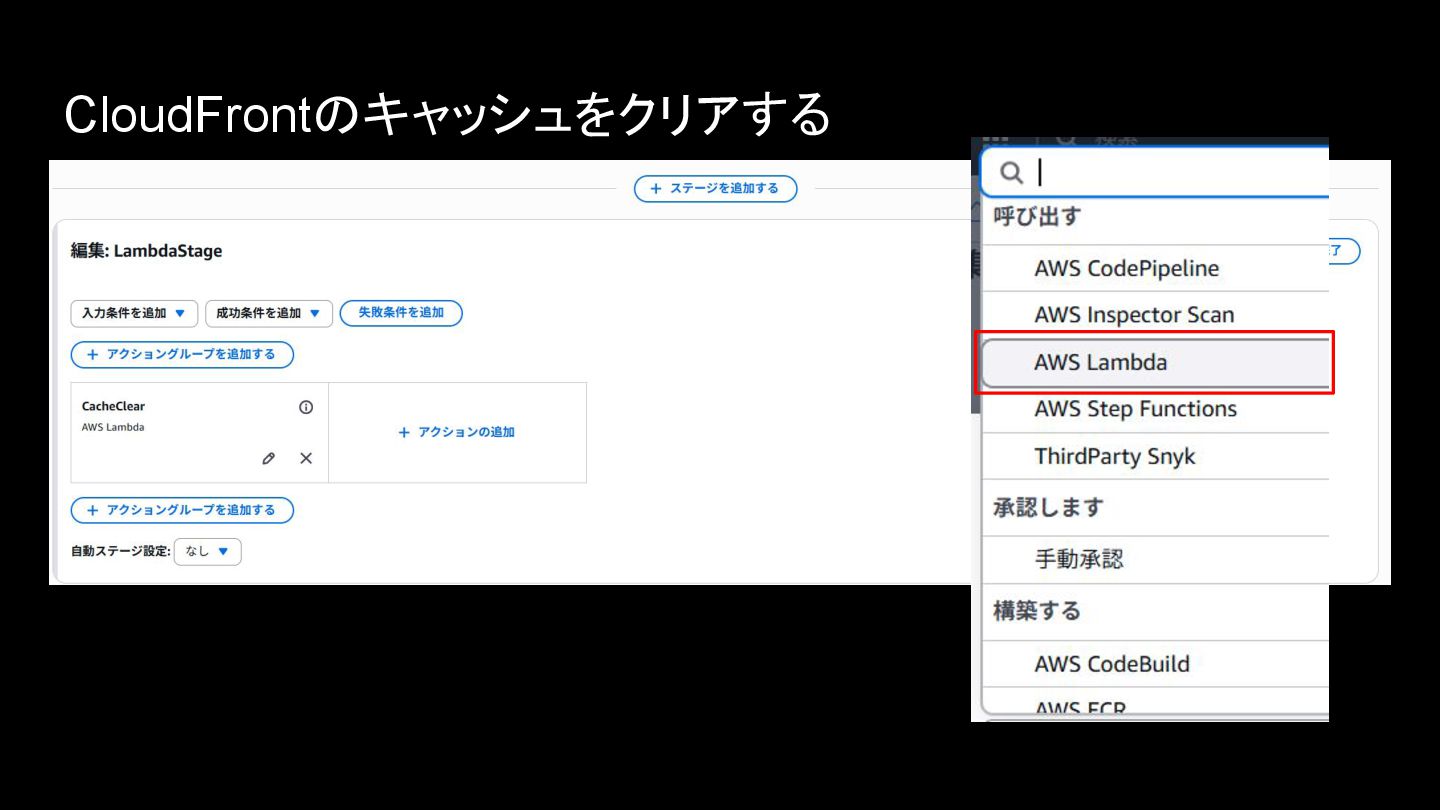The width and height of the screenshot is (1440, 810).
Task: Open the 入力条件を追加 dropdown
Action: click(x=134, y=313)
